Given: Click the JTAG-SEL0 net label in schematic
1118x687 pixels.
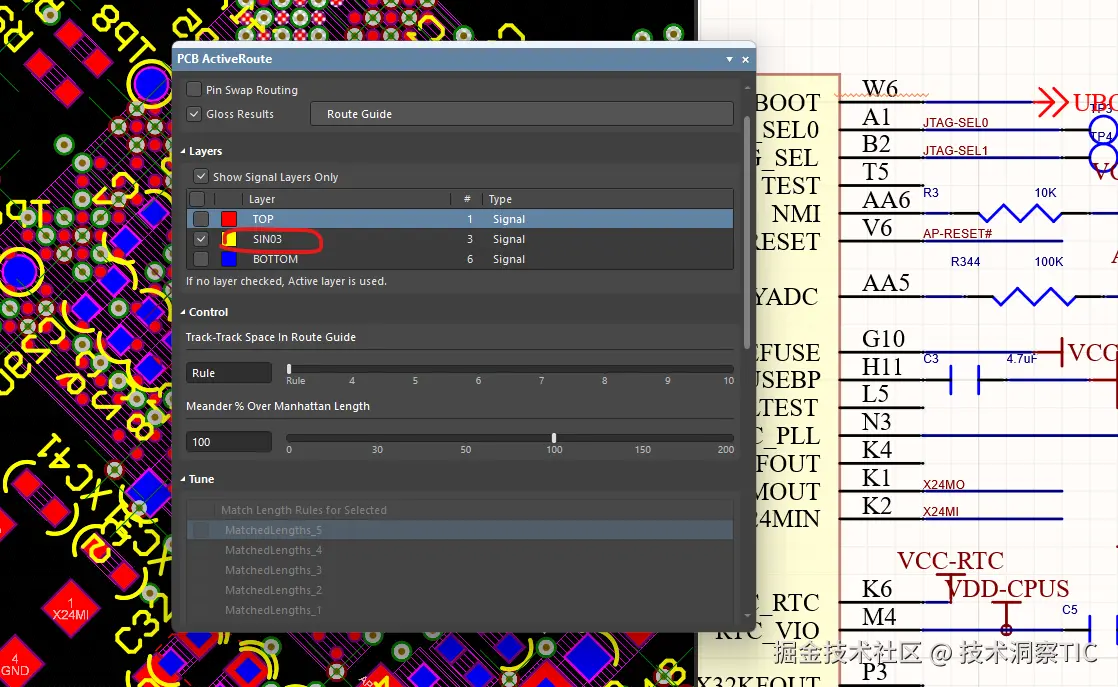Looking at the screenshot, I should [955, 123].
